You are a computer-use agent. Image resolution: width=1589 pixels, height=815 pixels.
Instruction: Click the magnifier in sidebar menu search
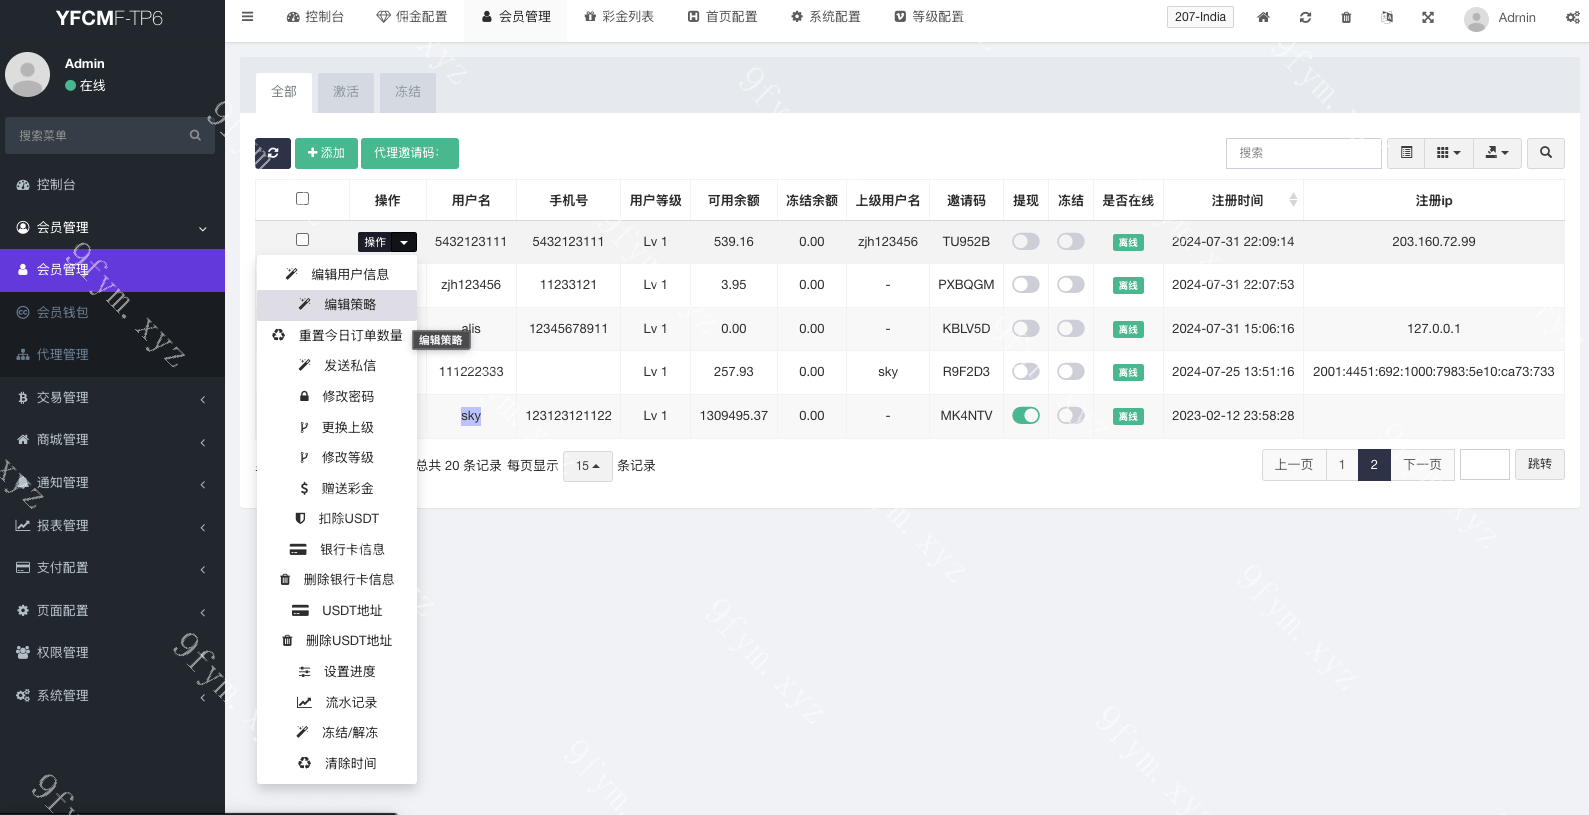click(195, 135)
